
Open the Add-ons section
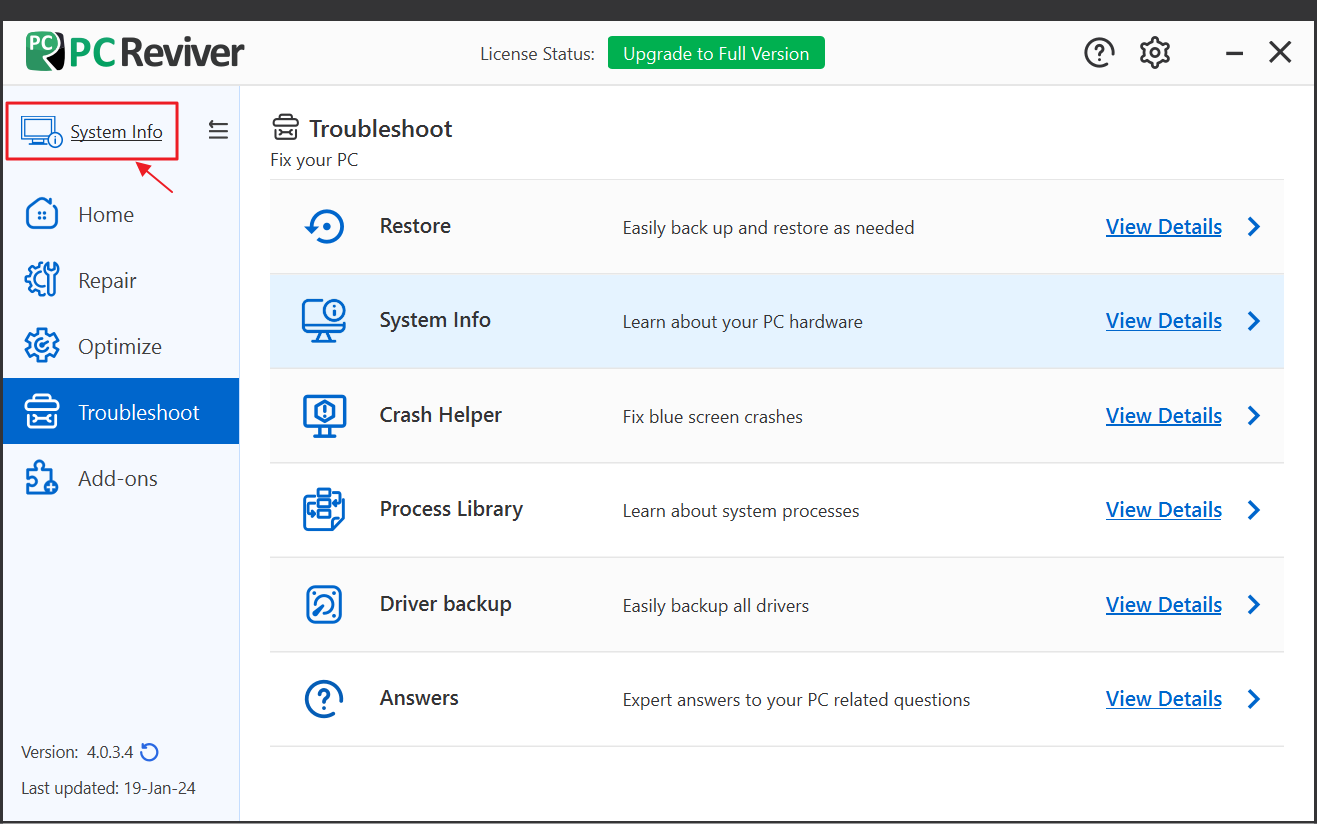click(x=117, y=479)
